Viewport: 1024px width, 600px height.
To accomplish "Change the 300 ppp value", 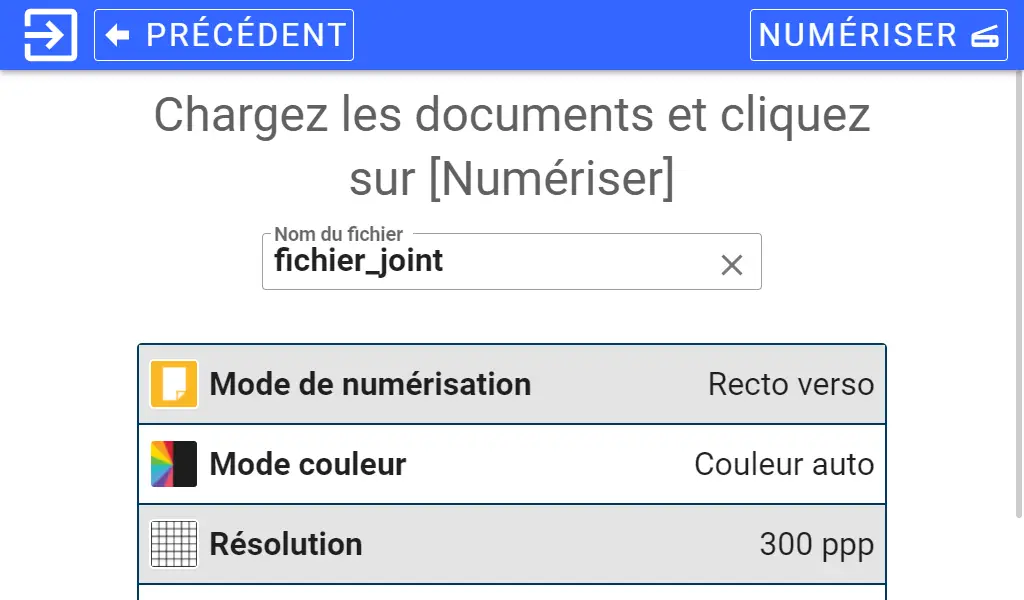I will pos(816,545).
